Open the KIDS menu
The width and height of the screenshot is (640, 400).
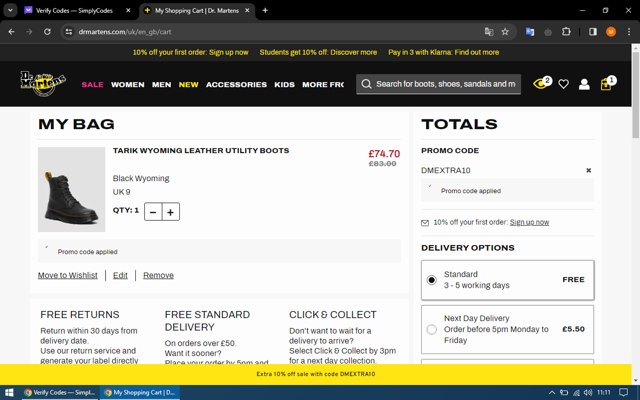[x=284, y=84]
